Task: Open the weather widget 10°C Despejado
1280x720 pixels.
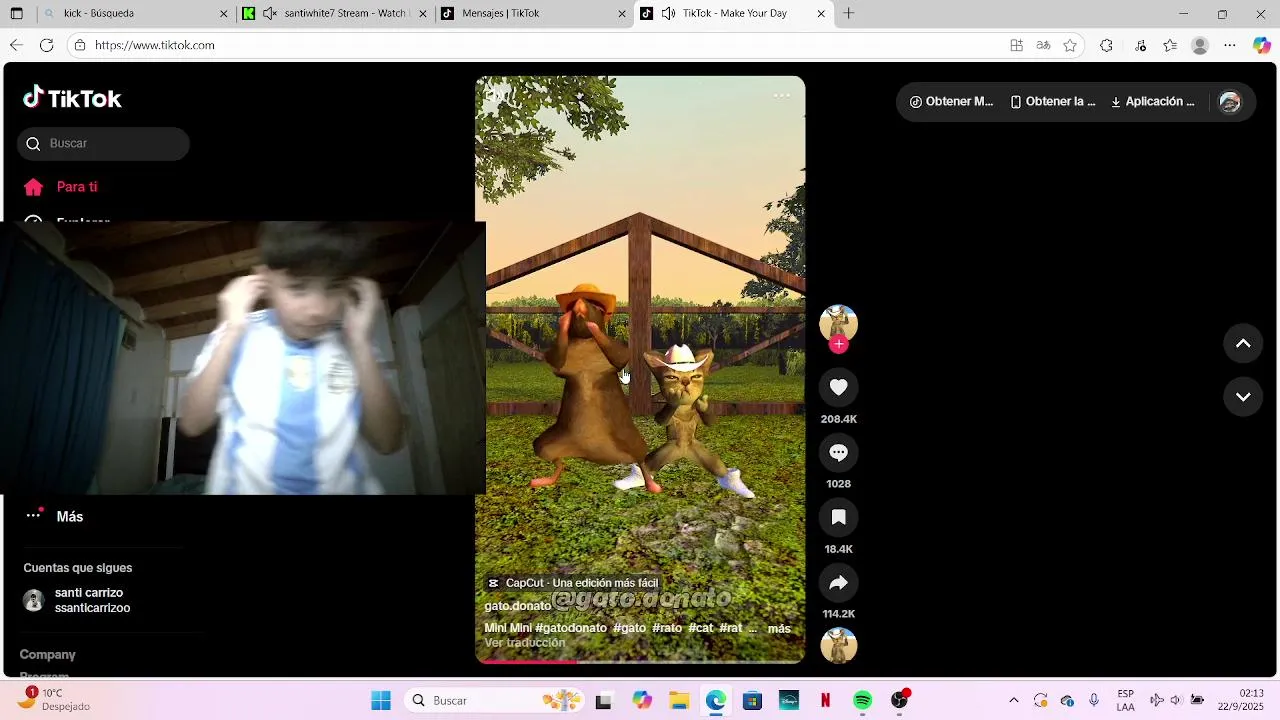Action: coord(56,699)
